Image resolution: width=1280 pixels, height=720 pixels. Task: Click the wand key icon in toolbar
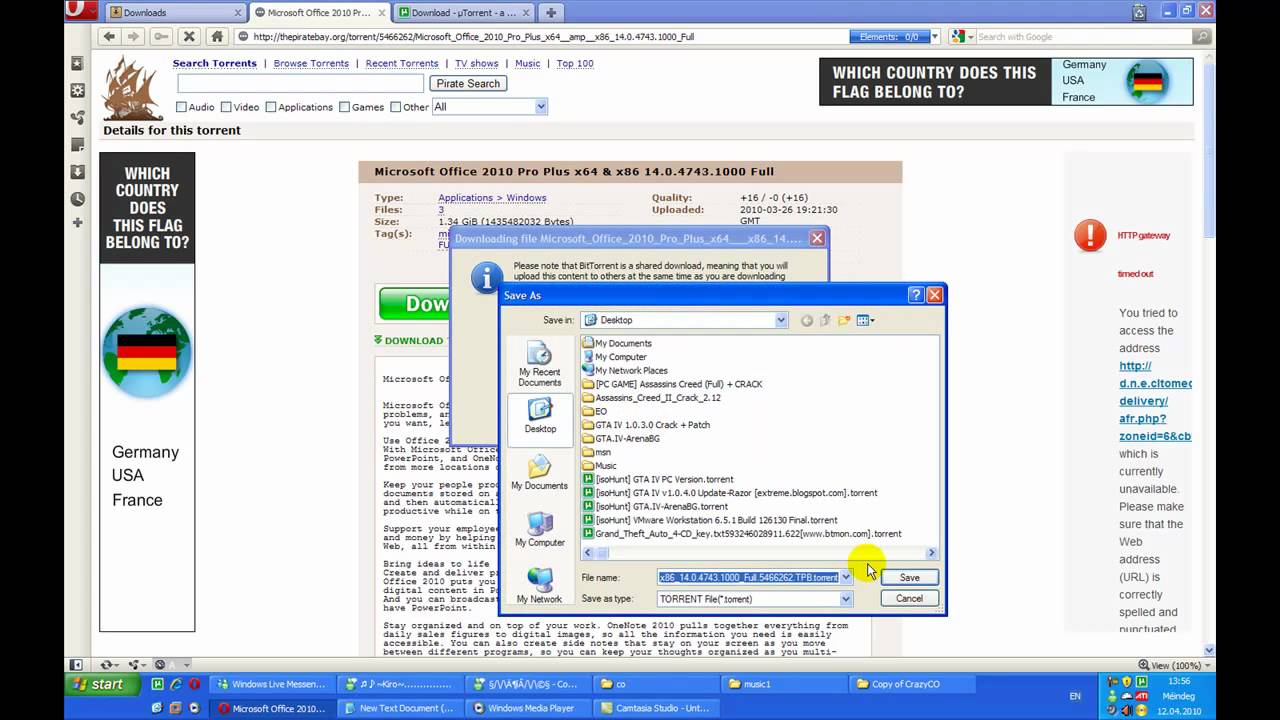pyautogui.click(x=161, y=36)
